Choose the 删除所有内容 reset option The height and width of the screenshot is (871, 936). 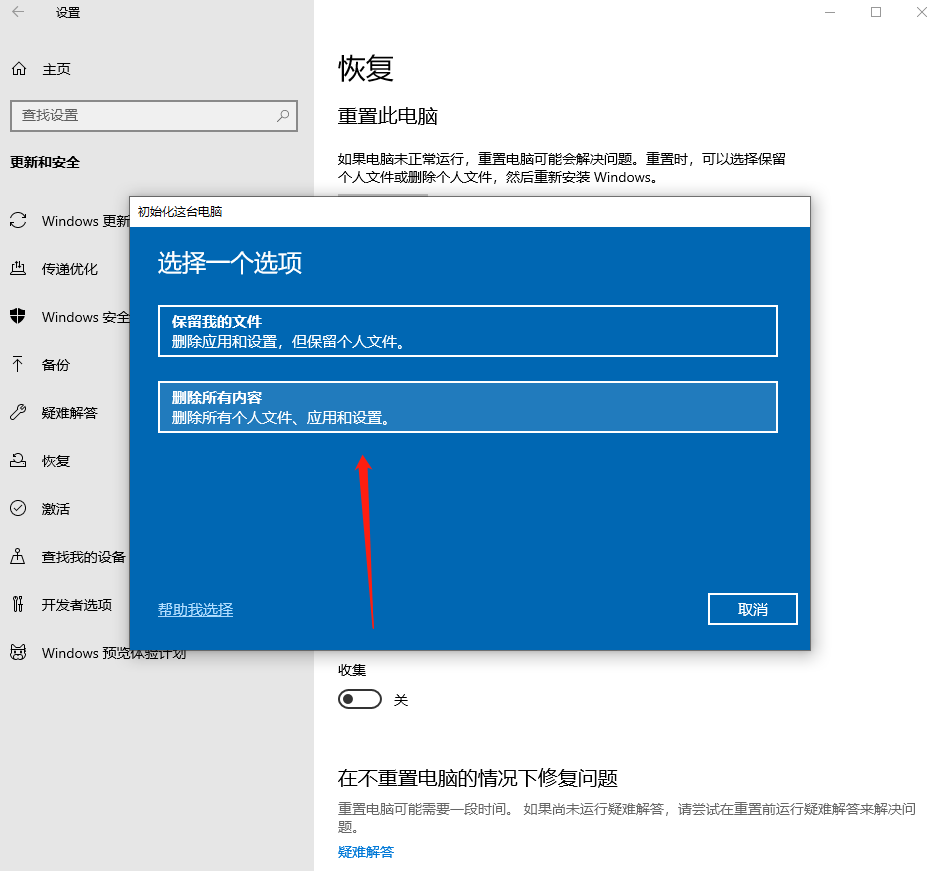pos(467,406)
